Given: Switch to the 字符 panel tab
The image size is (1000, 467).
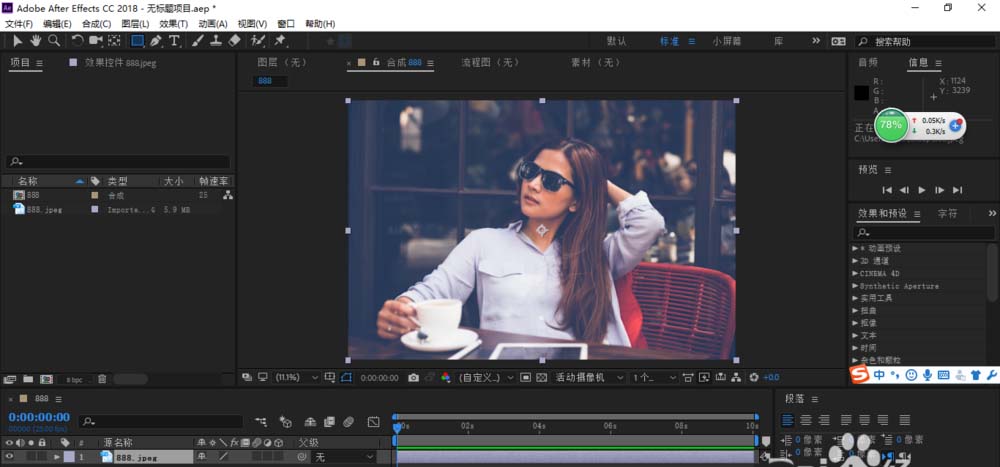Looking at the screenshot, I should [x=947, y=213].
